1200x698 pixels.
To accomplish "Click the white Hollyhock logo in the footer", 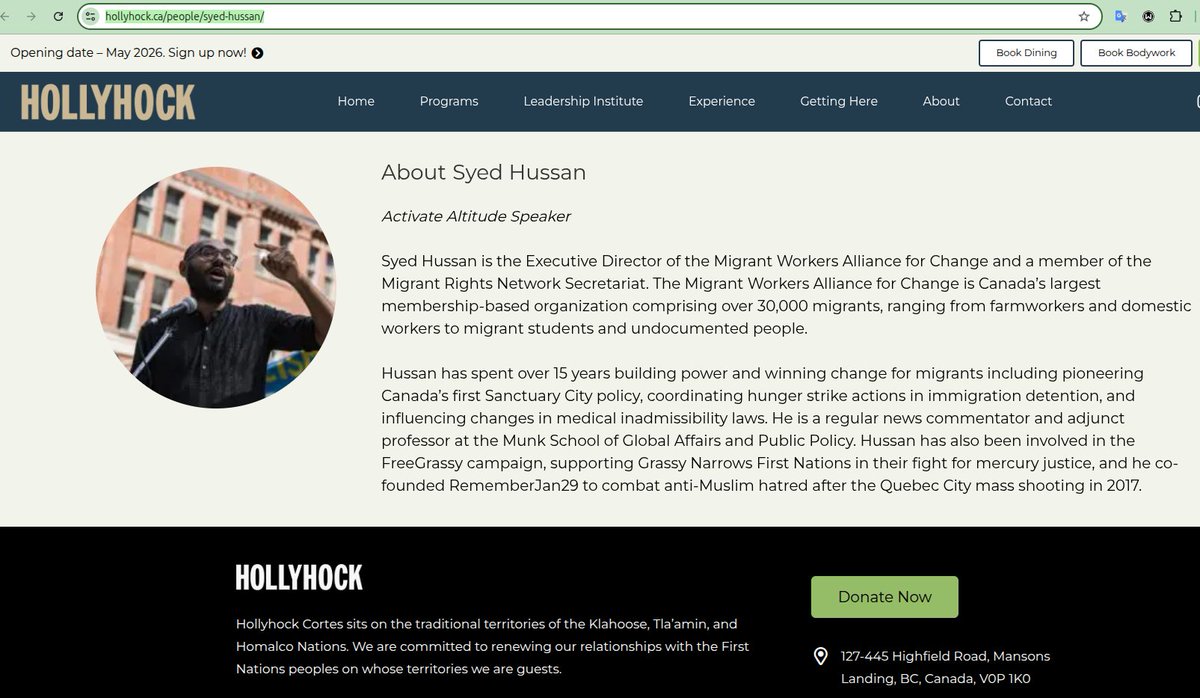I will coord(299,577).
